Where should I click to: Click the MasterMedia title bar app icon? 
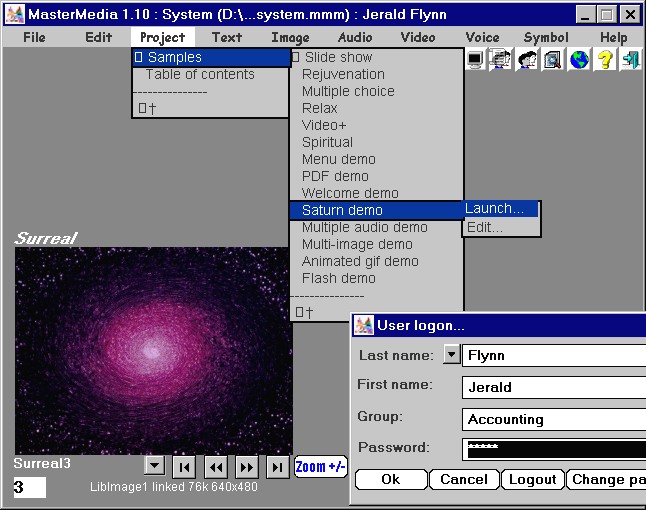click(14, 15)
